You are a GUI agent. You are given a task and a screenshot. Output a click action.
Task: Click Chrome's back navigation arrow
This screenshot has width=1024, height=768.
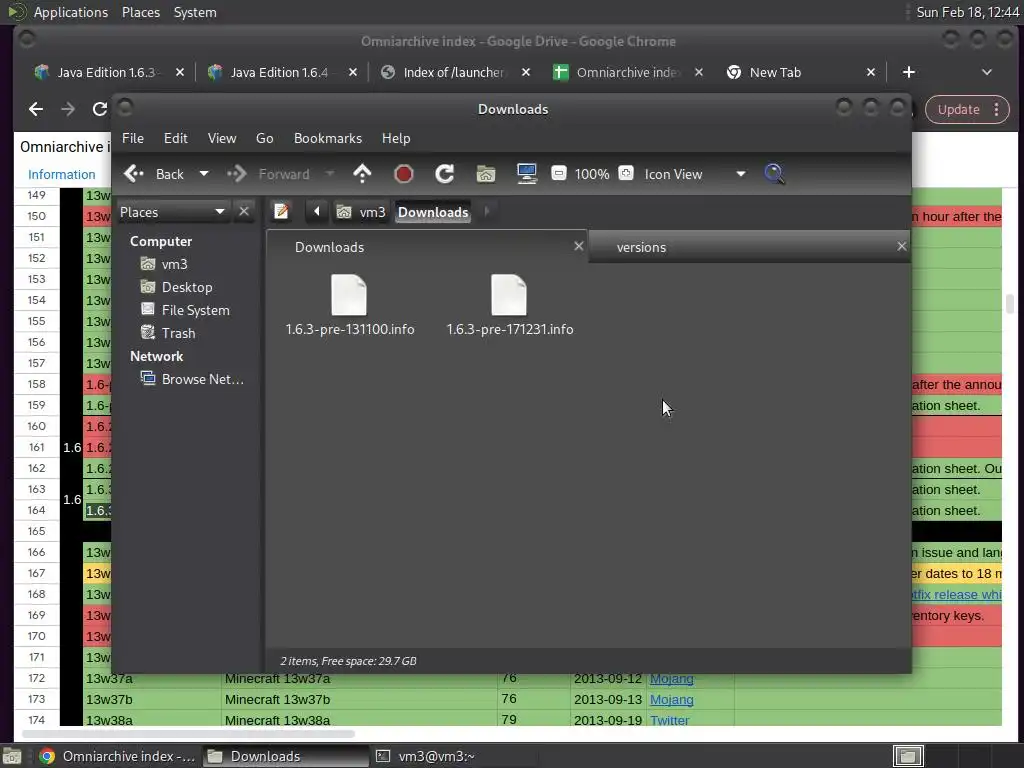click(36, 109)
